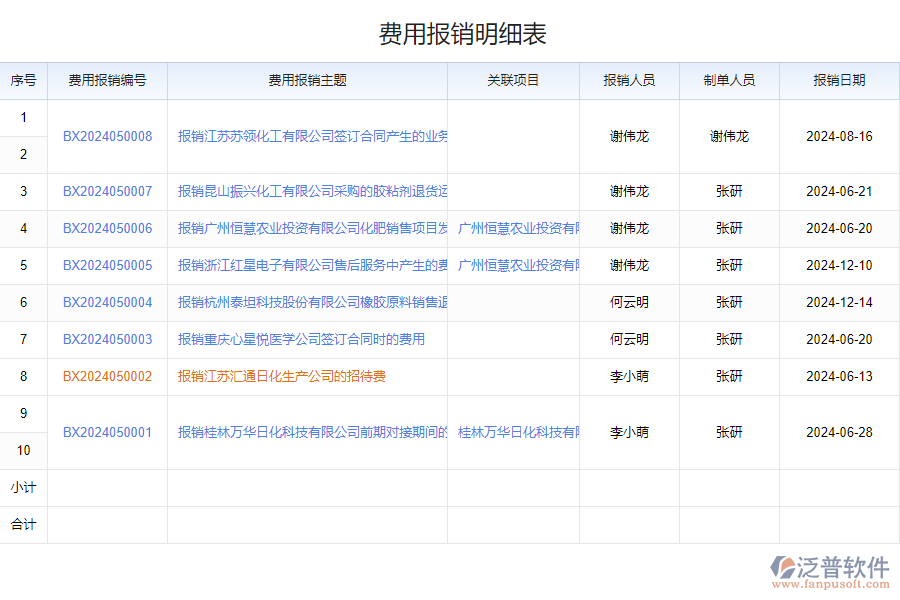Click the 桂林万华日化科技 related project link
The width and height of the screenshot is (900, 600).
coord(518,431)
